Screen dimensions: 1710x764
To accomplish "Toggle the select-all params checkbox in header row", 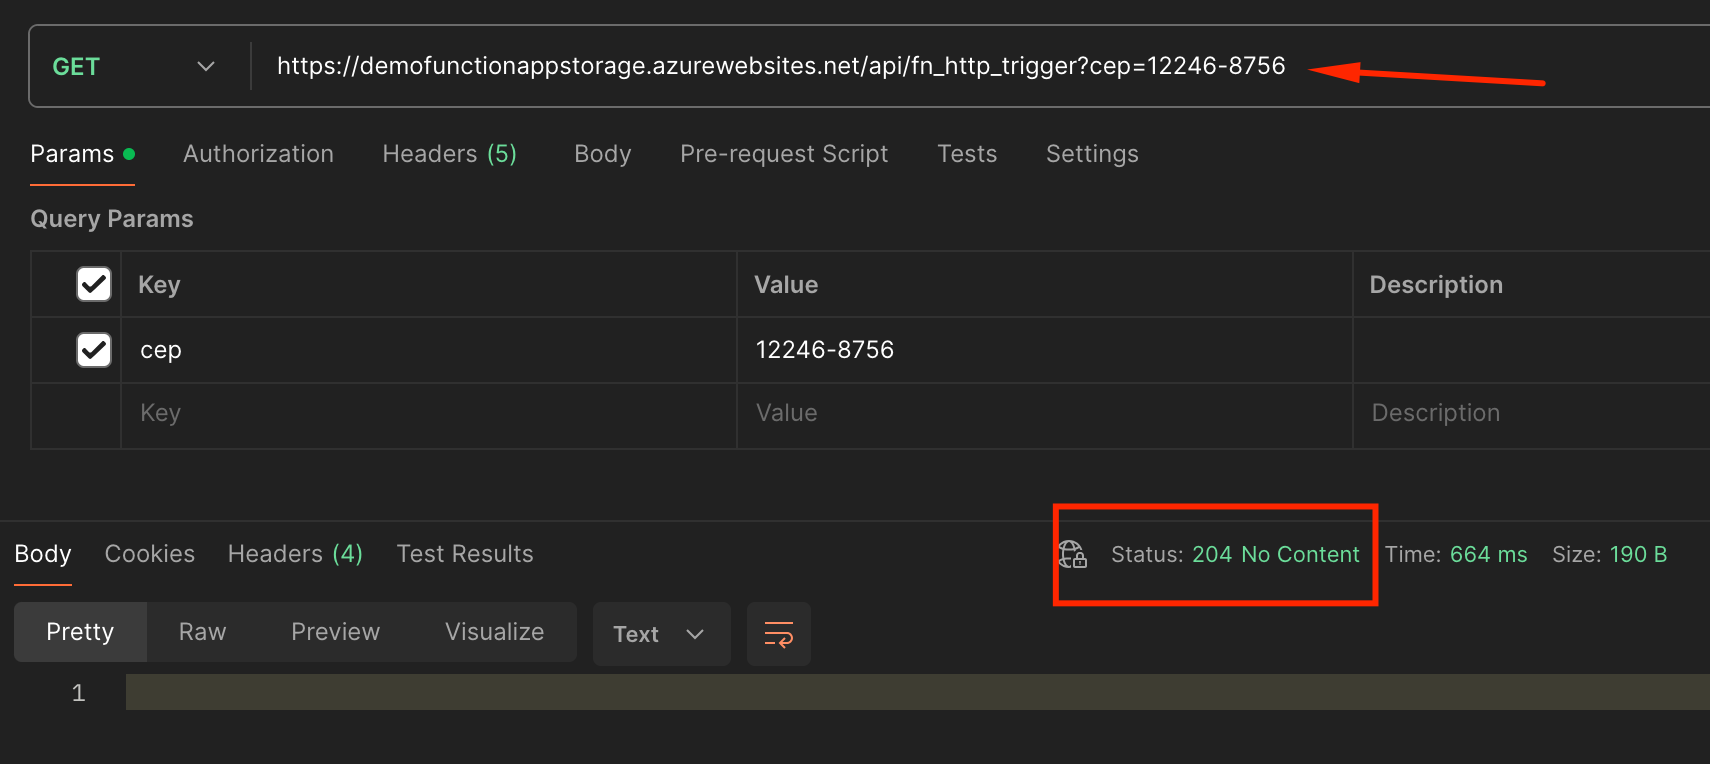I will 94,284.
